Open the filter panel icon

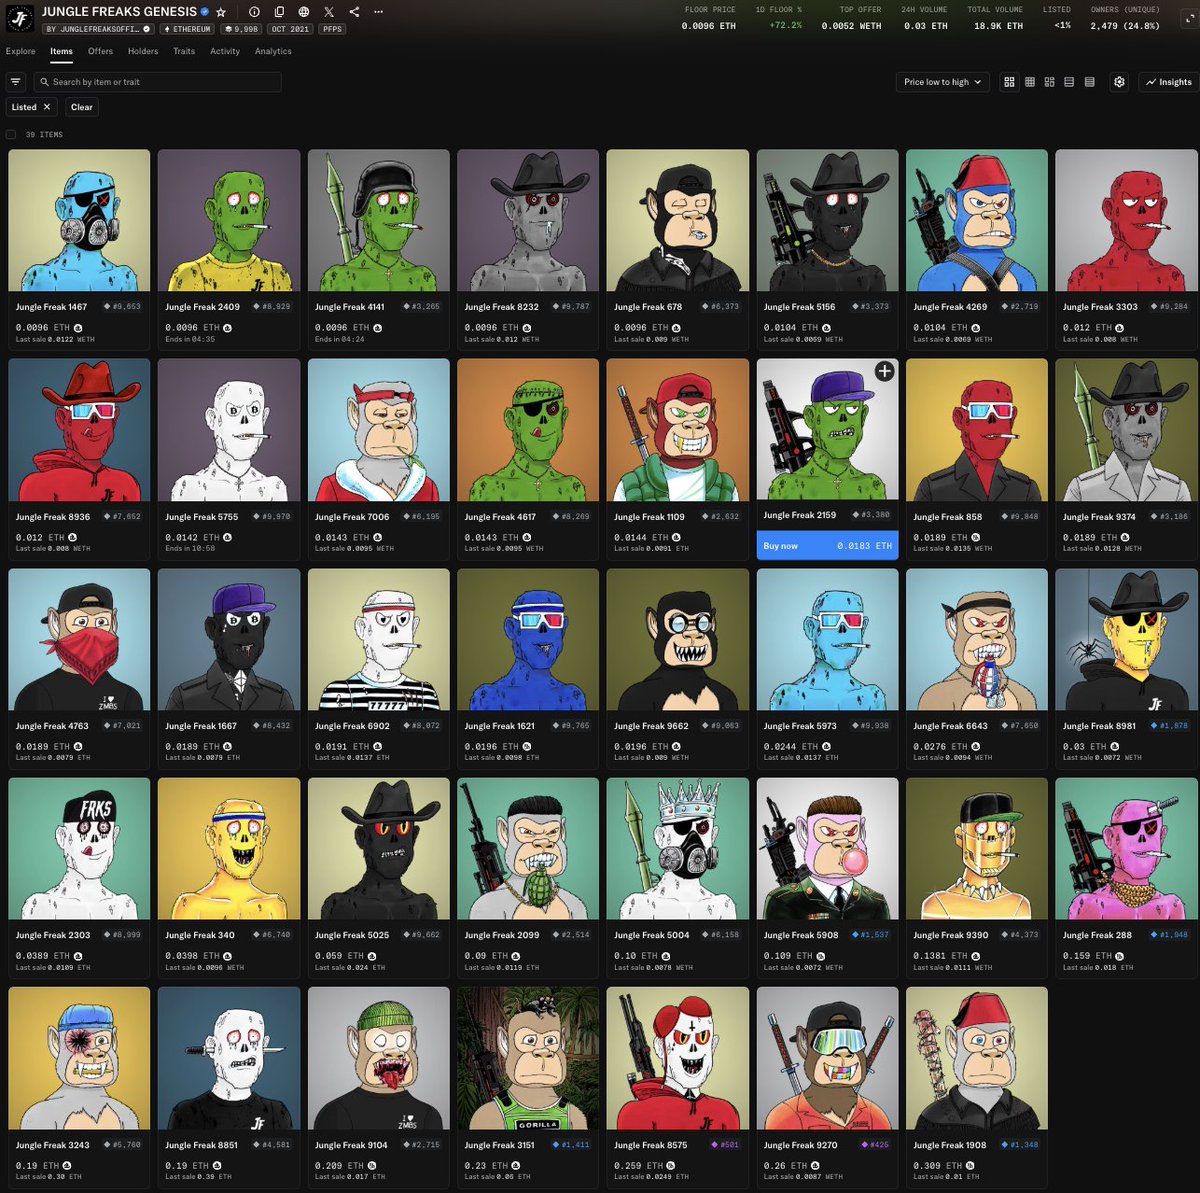tap(15, 82)
